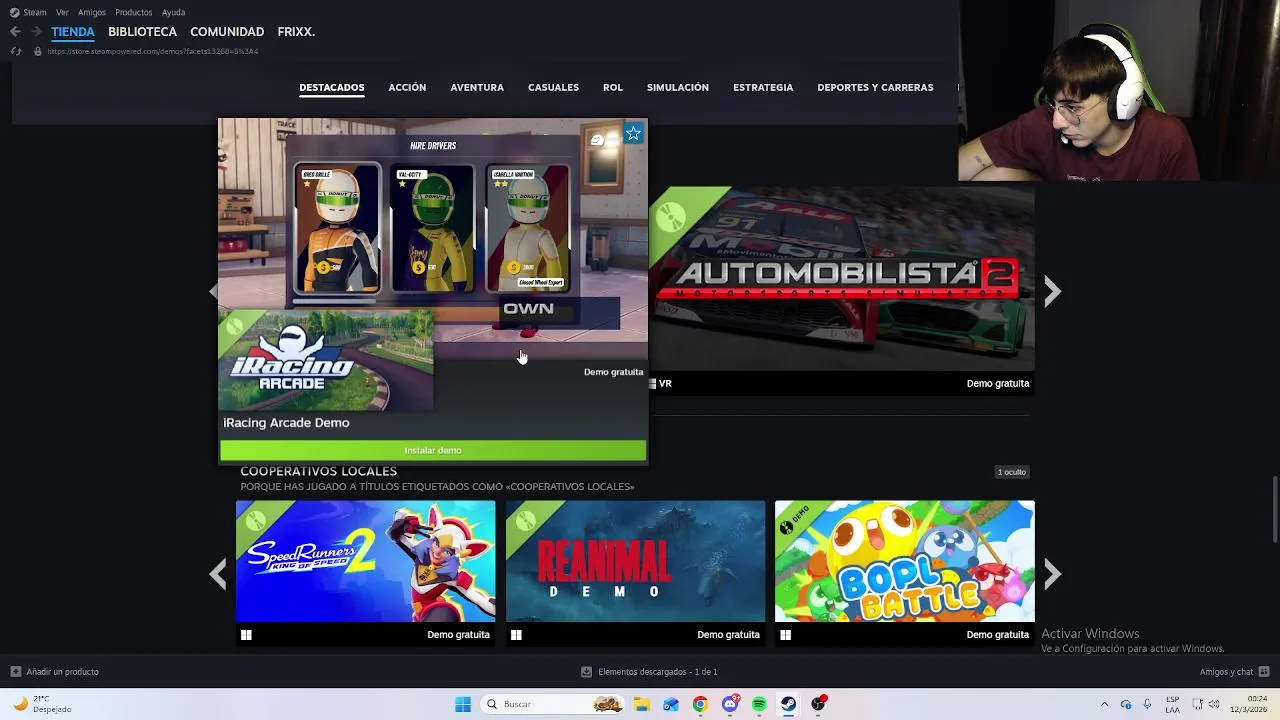Click the page vertical scrollbar
Image resolution: width=1280 pixels, height=720 pixels.
point(1274,510)
